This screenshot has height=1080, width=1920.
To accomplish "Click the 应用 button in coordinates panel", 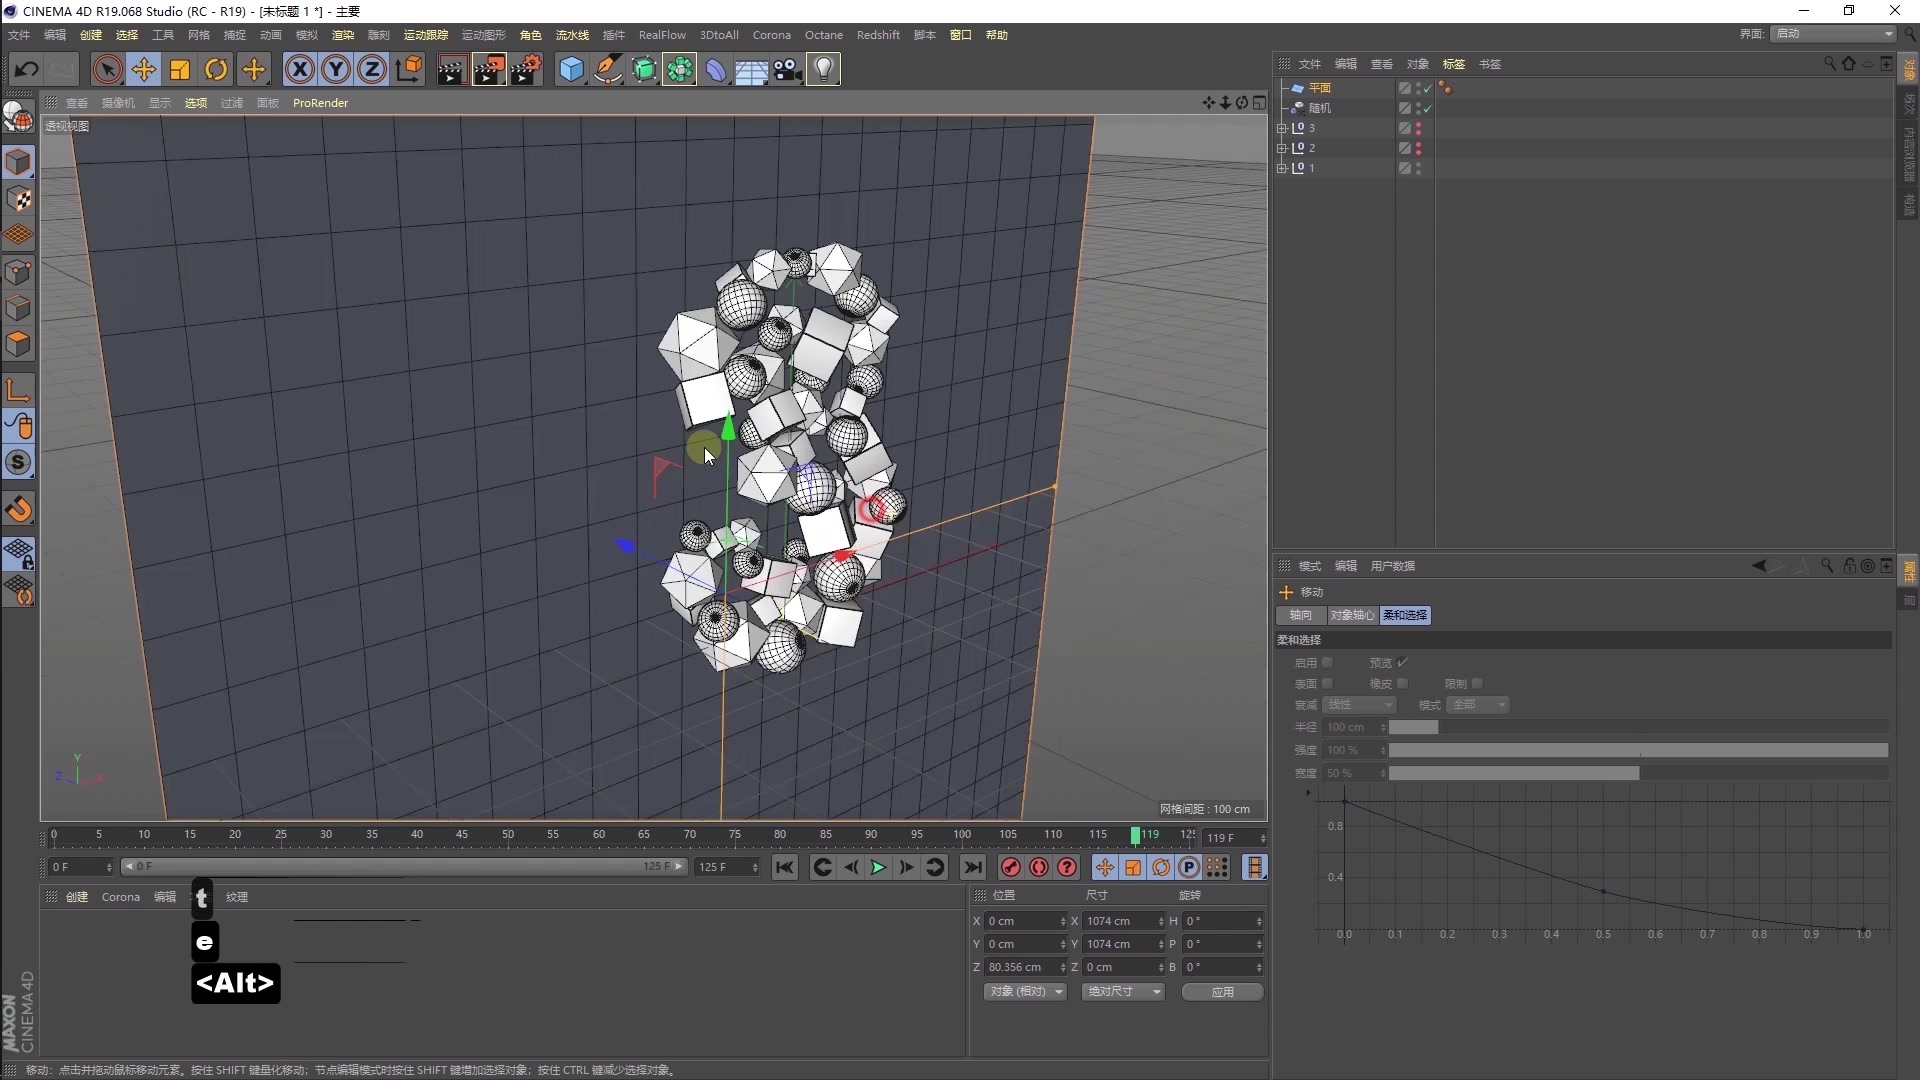I will [x=1222, y=991].
